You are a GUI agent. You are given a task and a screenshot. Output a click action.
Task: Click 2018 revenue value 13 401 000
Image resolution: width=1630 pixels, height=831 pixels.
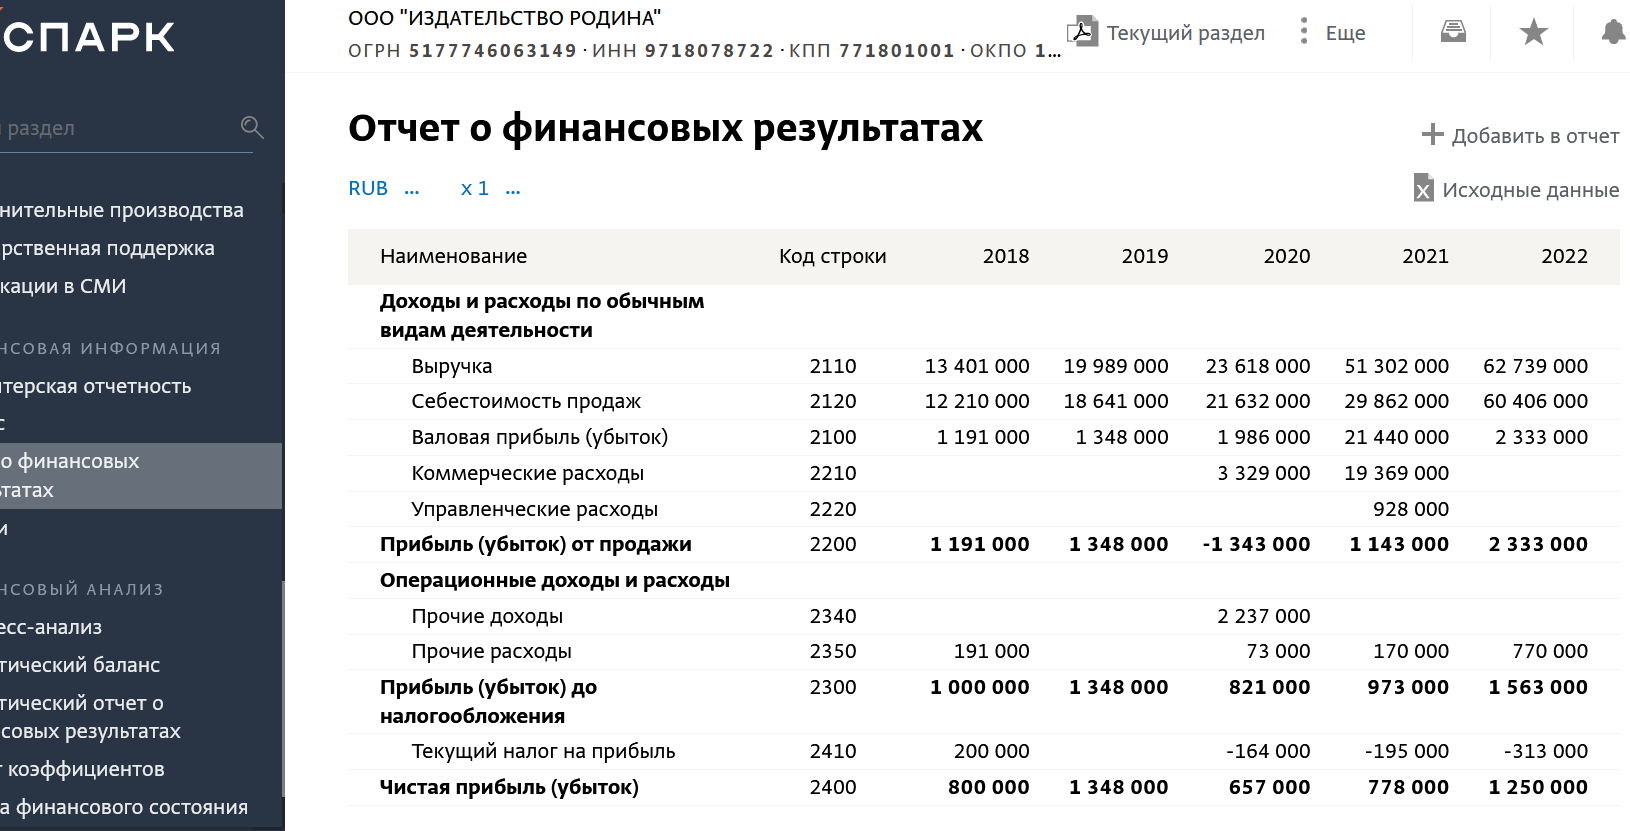click(x=976, y=366)
